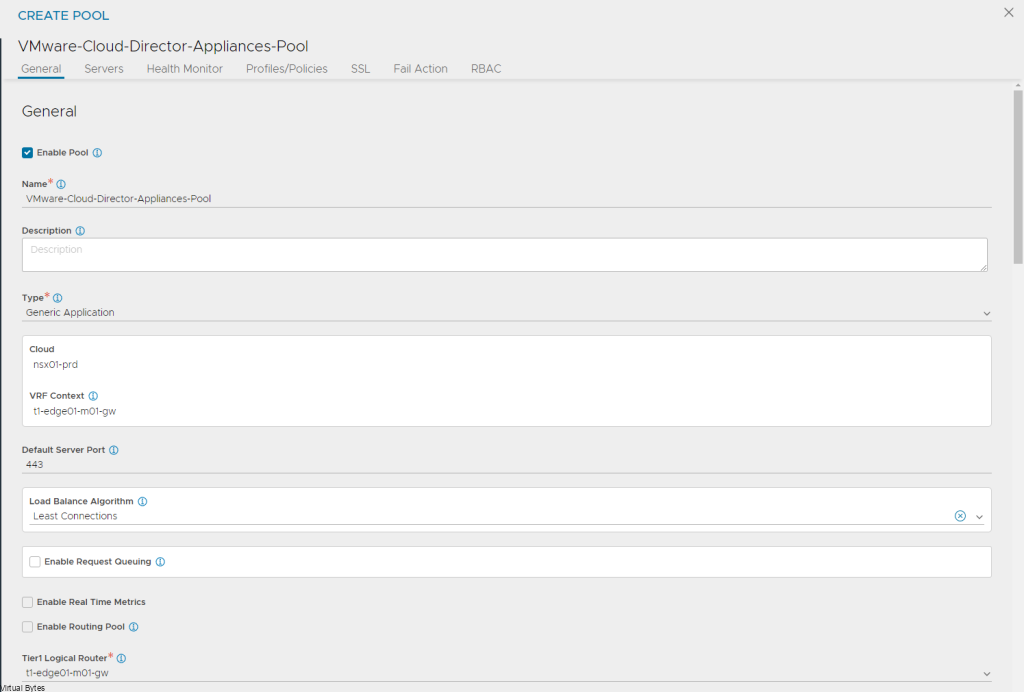The image size is (1024, 692).
Task: Click the nsx01-prd cloud value
Action: (56, 365)
